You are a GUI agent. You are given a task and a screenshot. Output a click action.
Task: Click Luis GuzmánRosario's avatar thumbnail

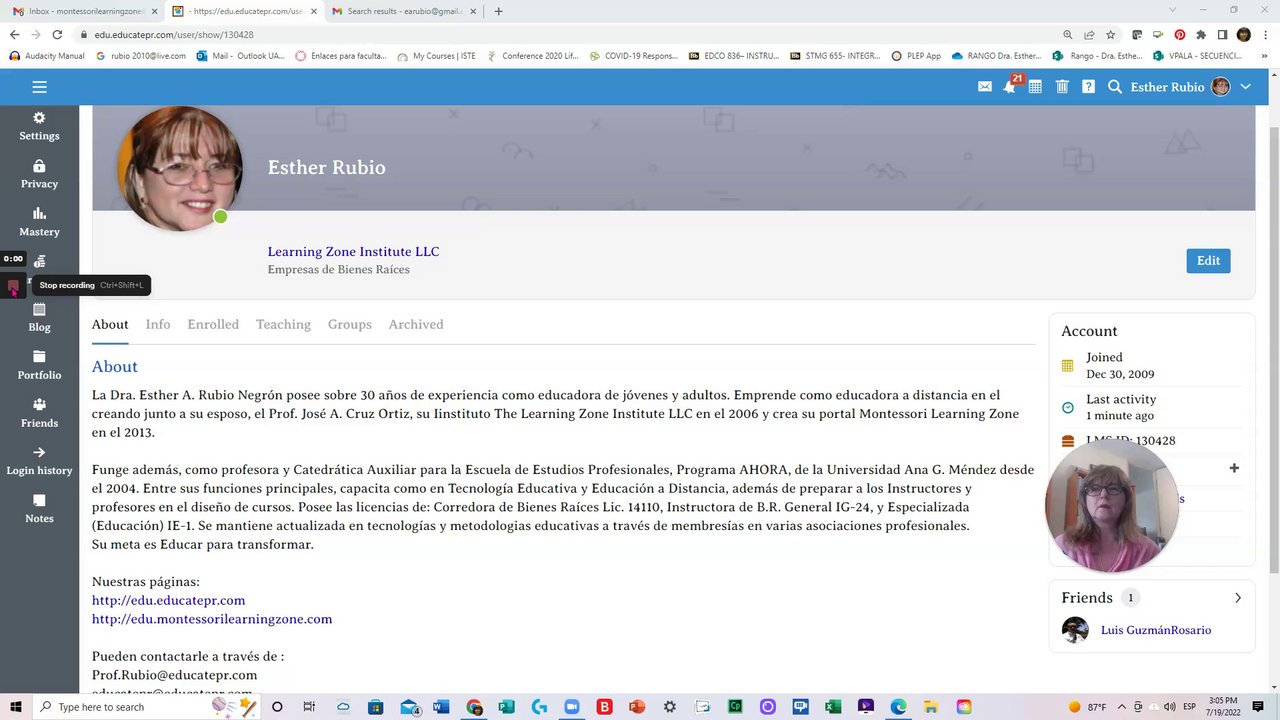point(1075,630)
